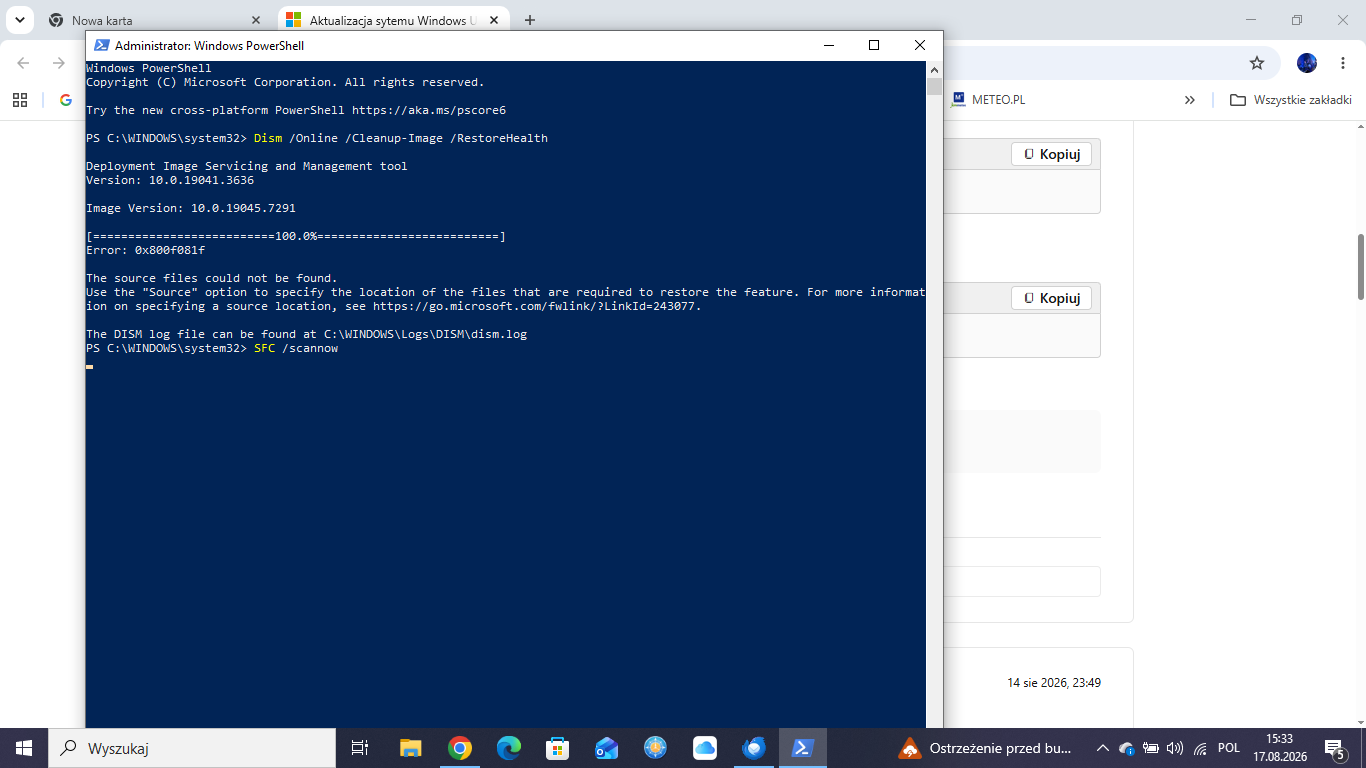Click the PowerShell taskbar button
1366x768 pixels.
803,748
